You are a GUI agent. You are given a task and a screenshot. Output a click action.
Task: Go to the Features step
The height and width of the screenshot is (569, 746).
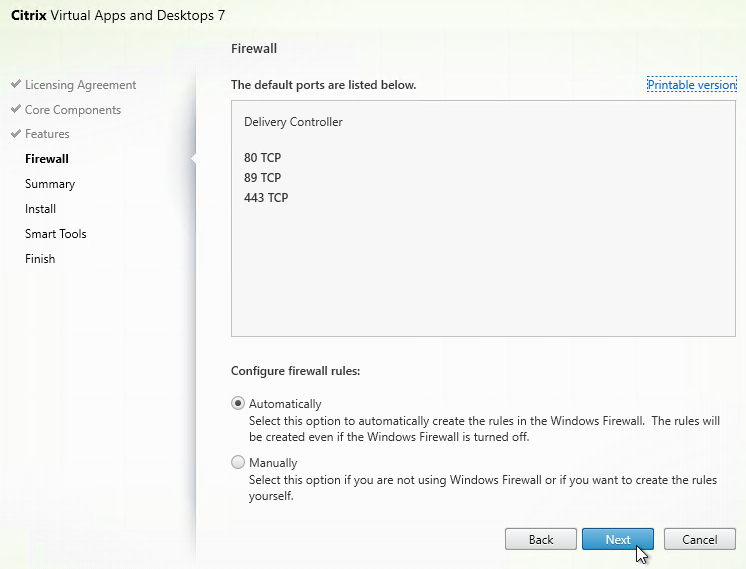coord(47,134)
